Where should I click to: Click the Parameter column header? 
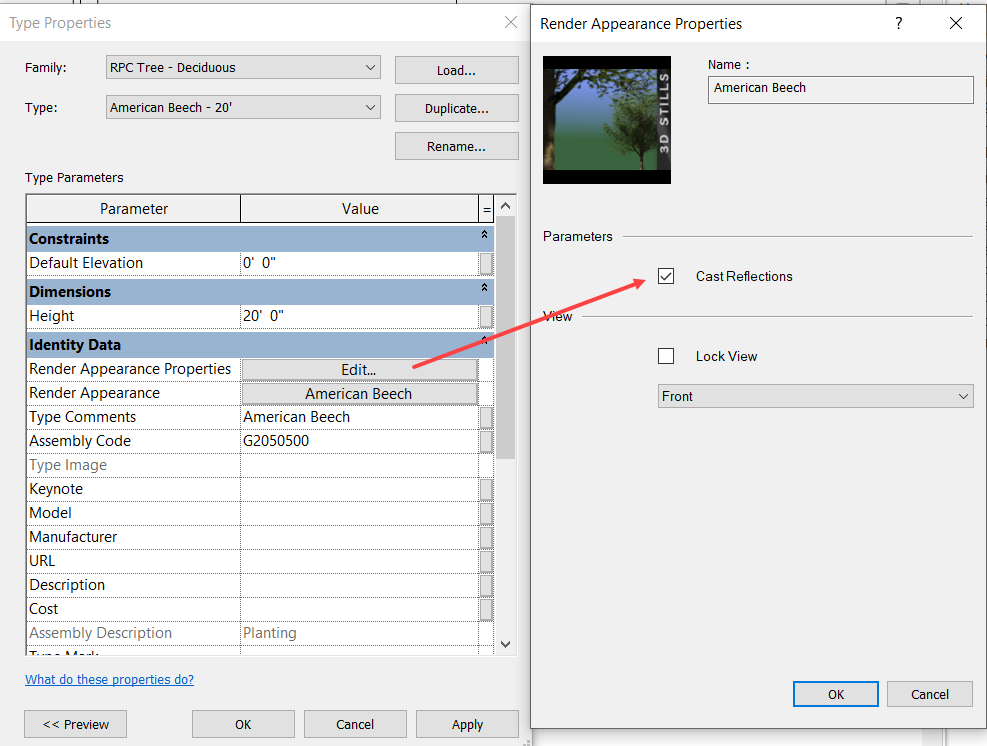point(133,209)
